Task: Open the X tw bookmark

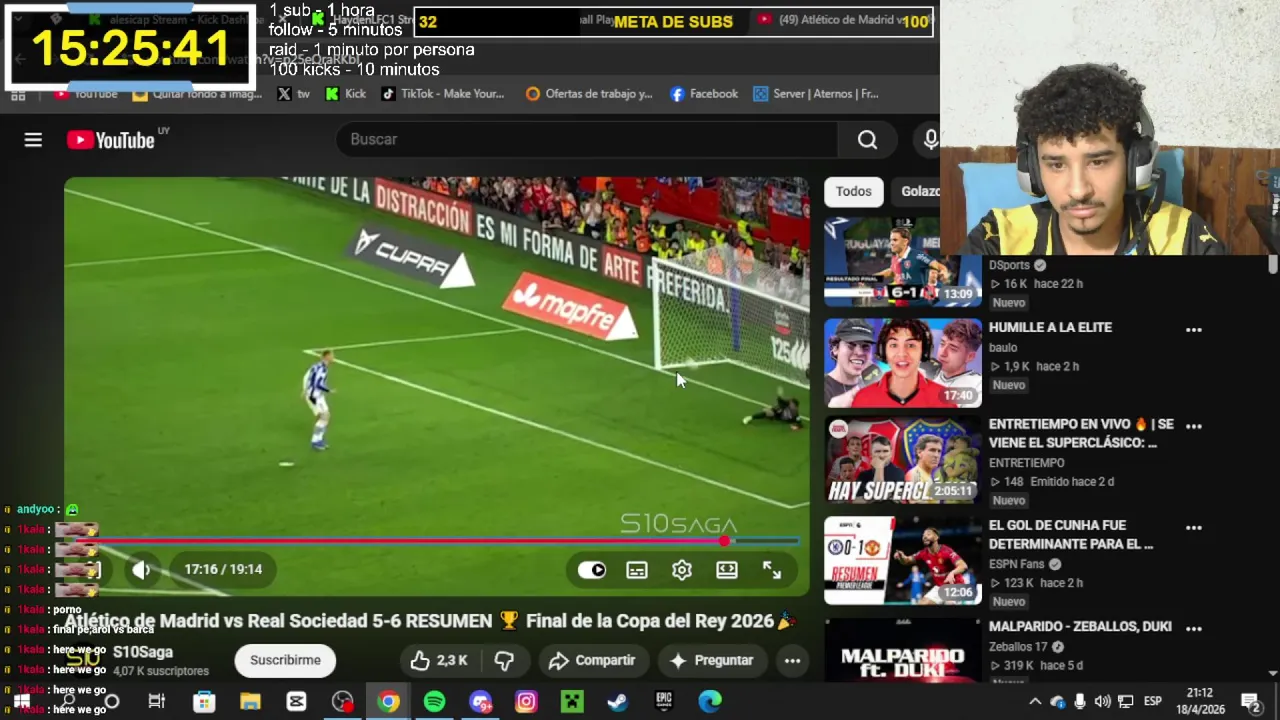Action: coord(294,94)
